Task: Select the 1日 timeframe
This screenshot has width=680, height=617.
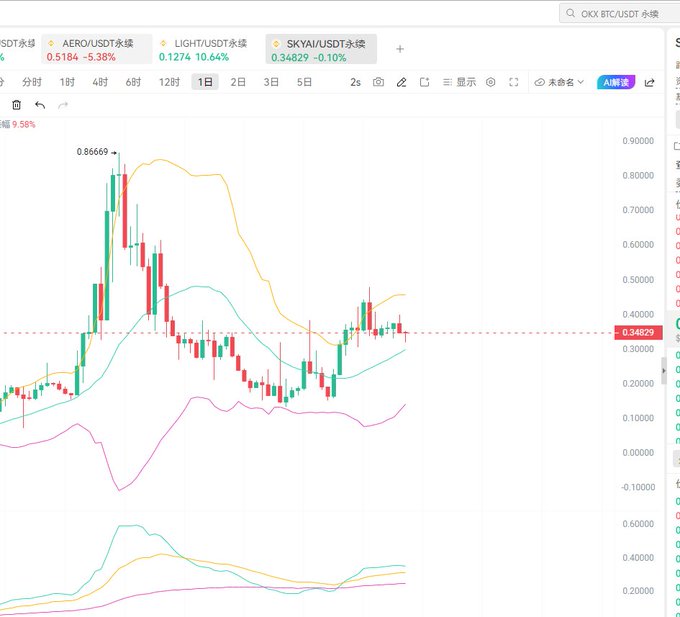Action: (x=205, y=82)
